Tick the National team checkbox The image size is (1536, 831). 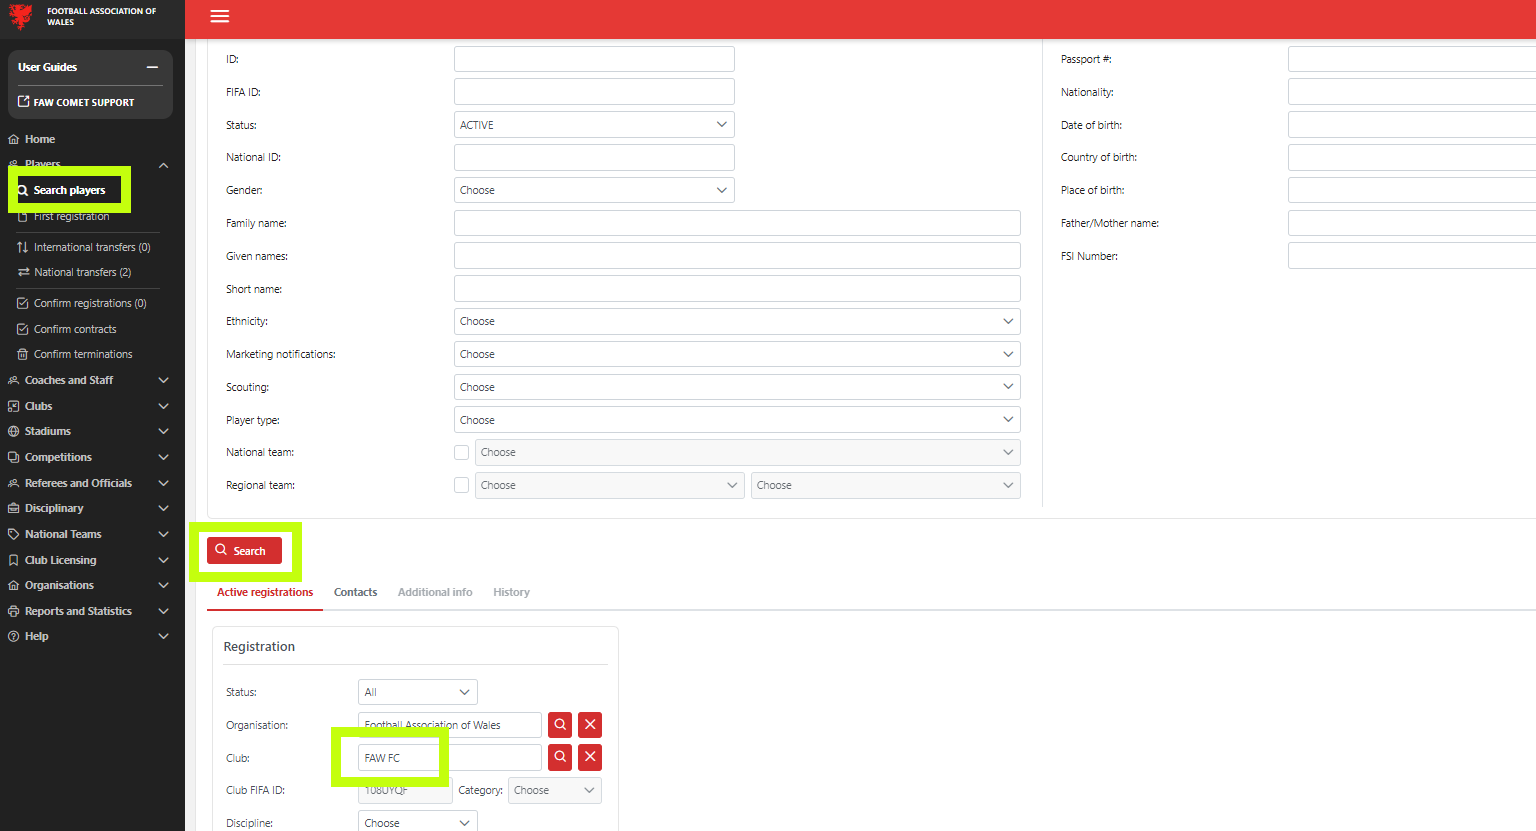pyautogui.click(x=461, y=452)
